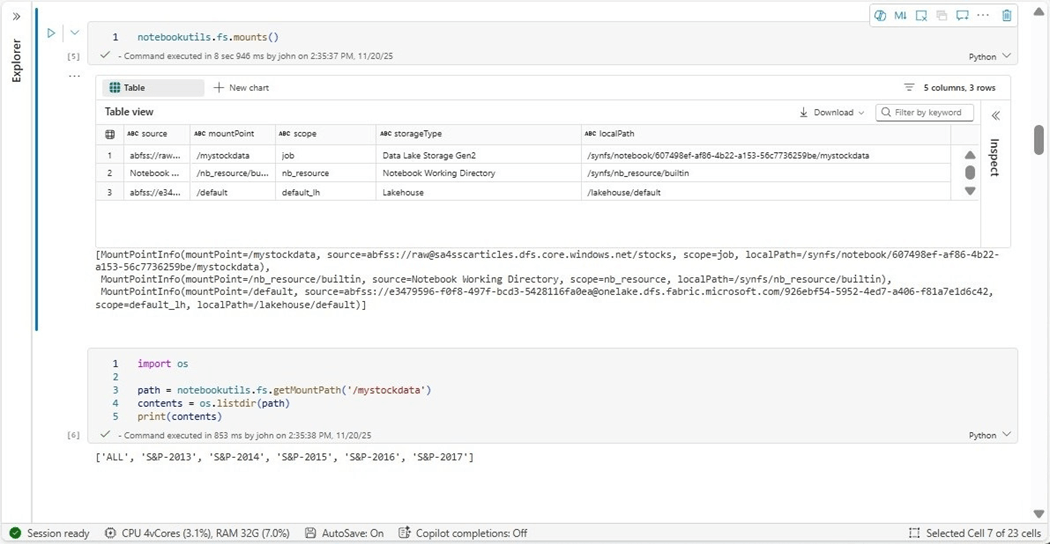Toggle AutoSave in the status bar
Screen dimensions: 1050x544
(344, 534)
